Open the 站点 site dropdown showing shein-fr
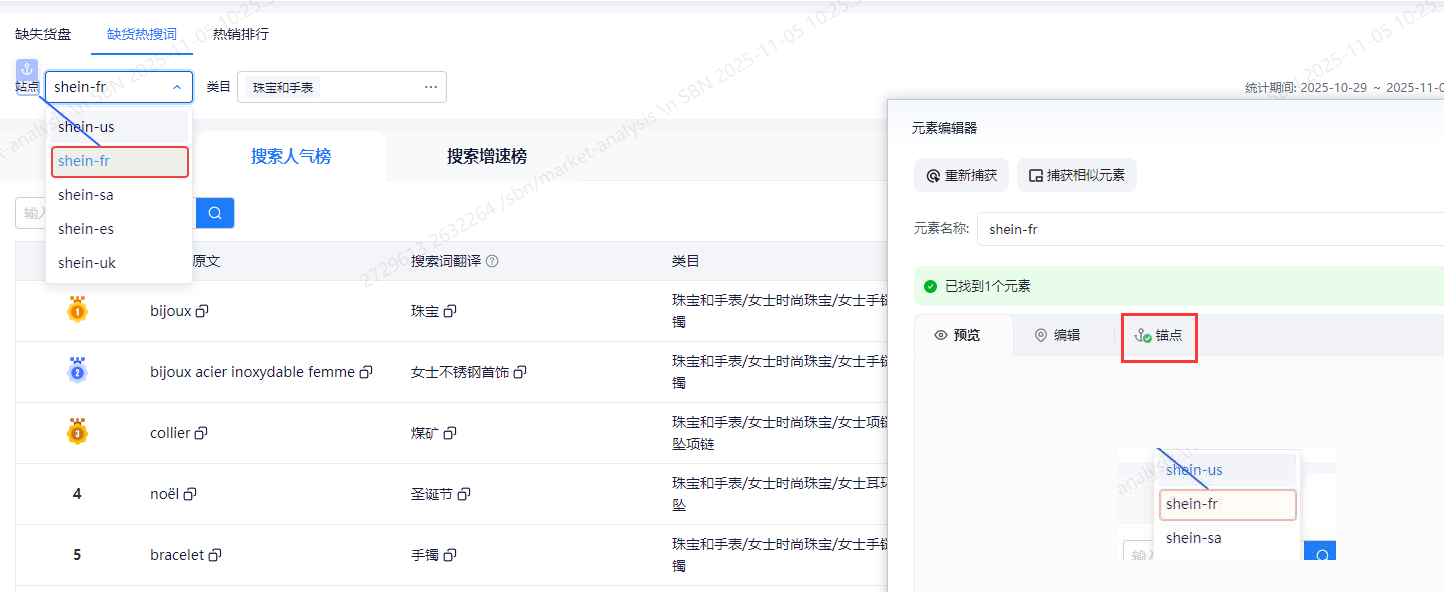Image resolution: width=1444 pixels, height=592 pixels. click(x=119, y=87)
